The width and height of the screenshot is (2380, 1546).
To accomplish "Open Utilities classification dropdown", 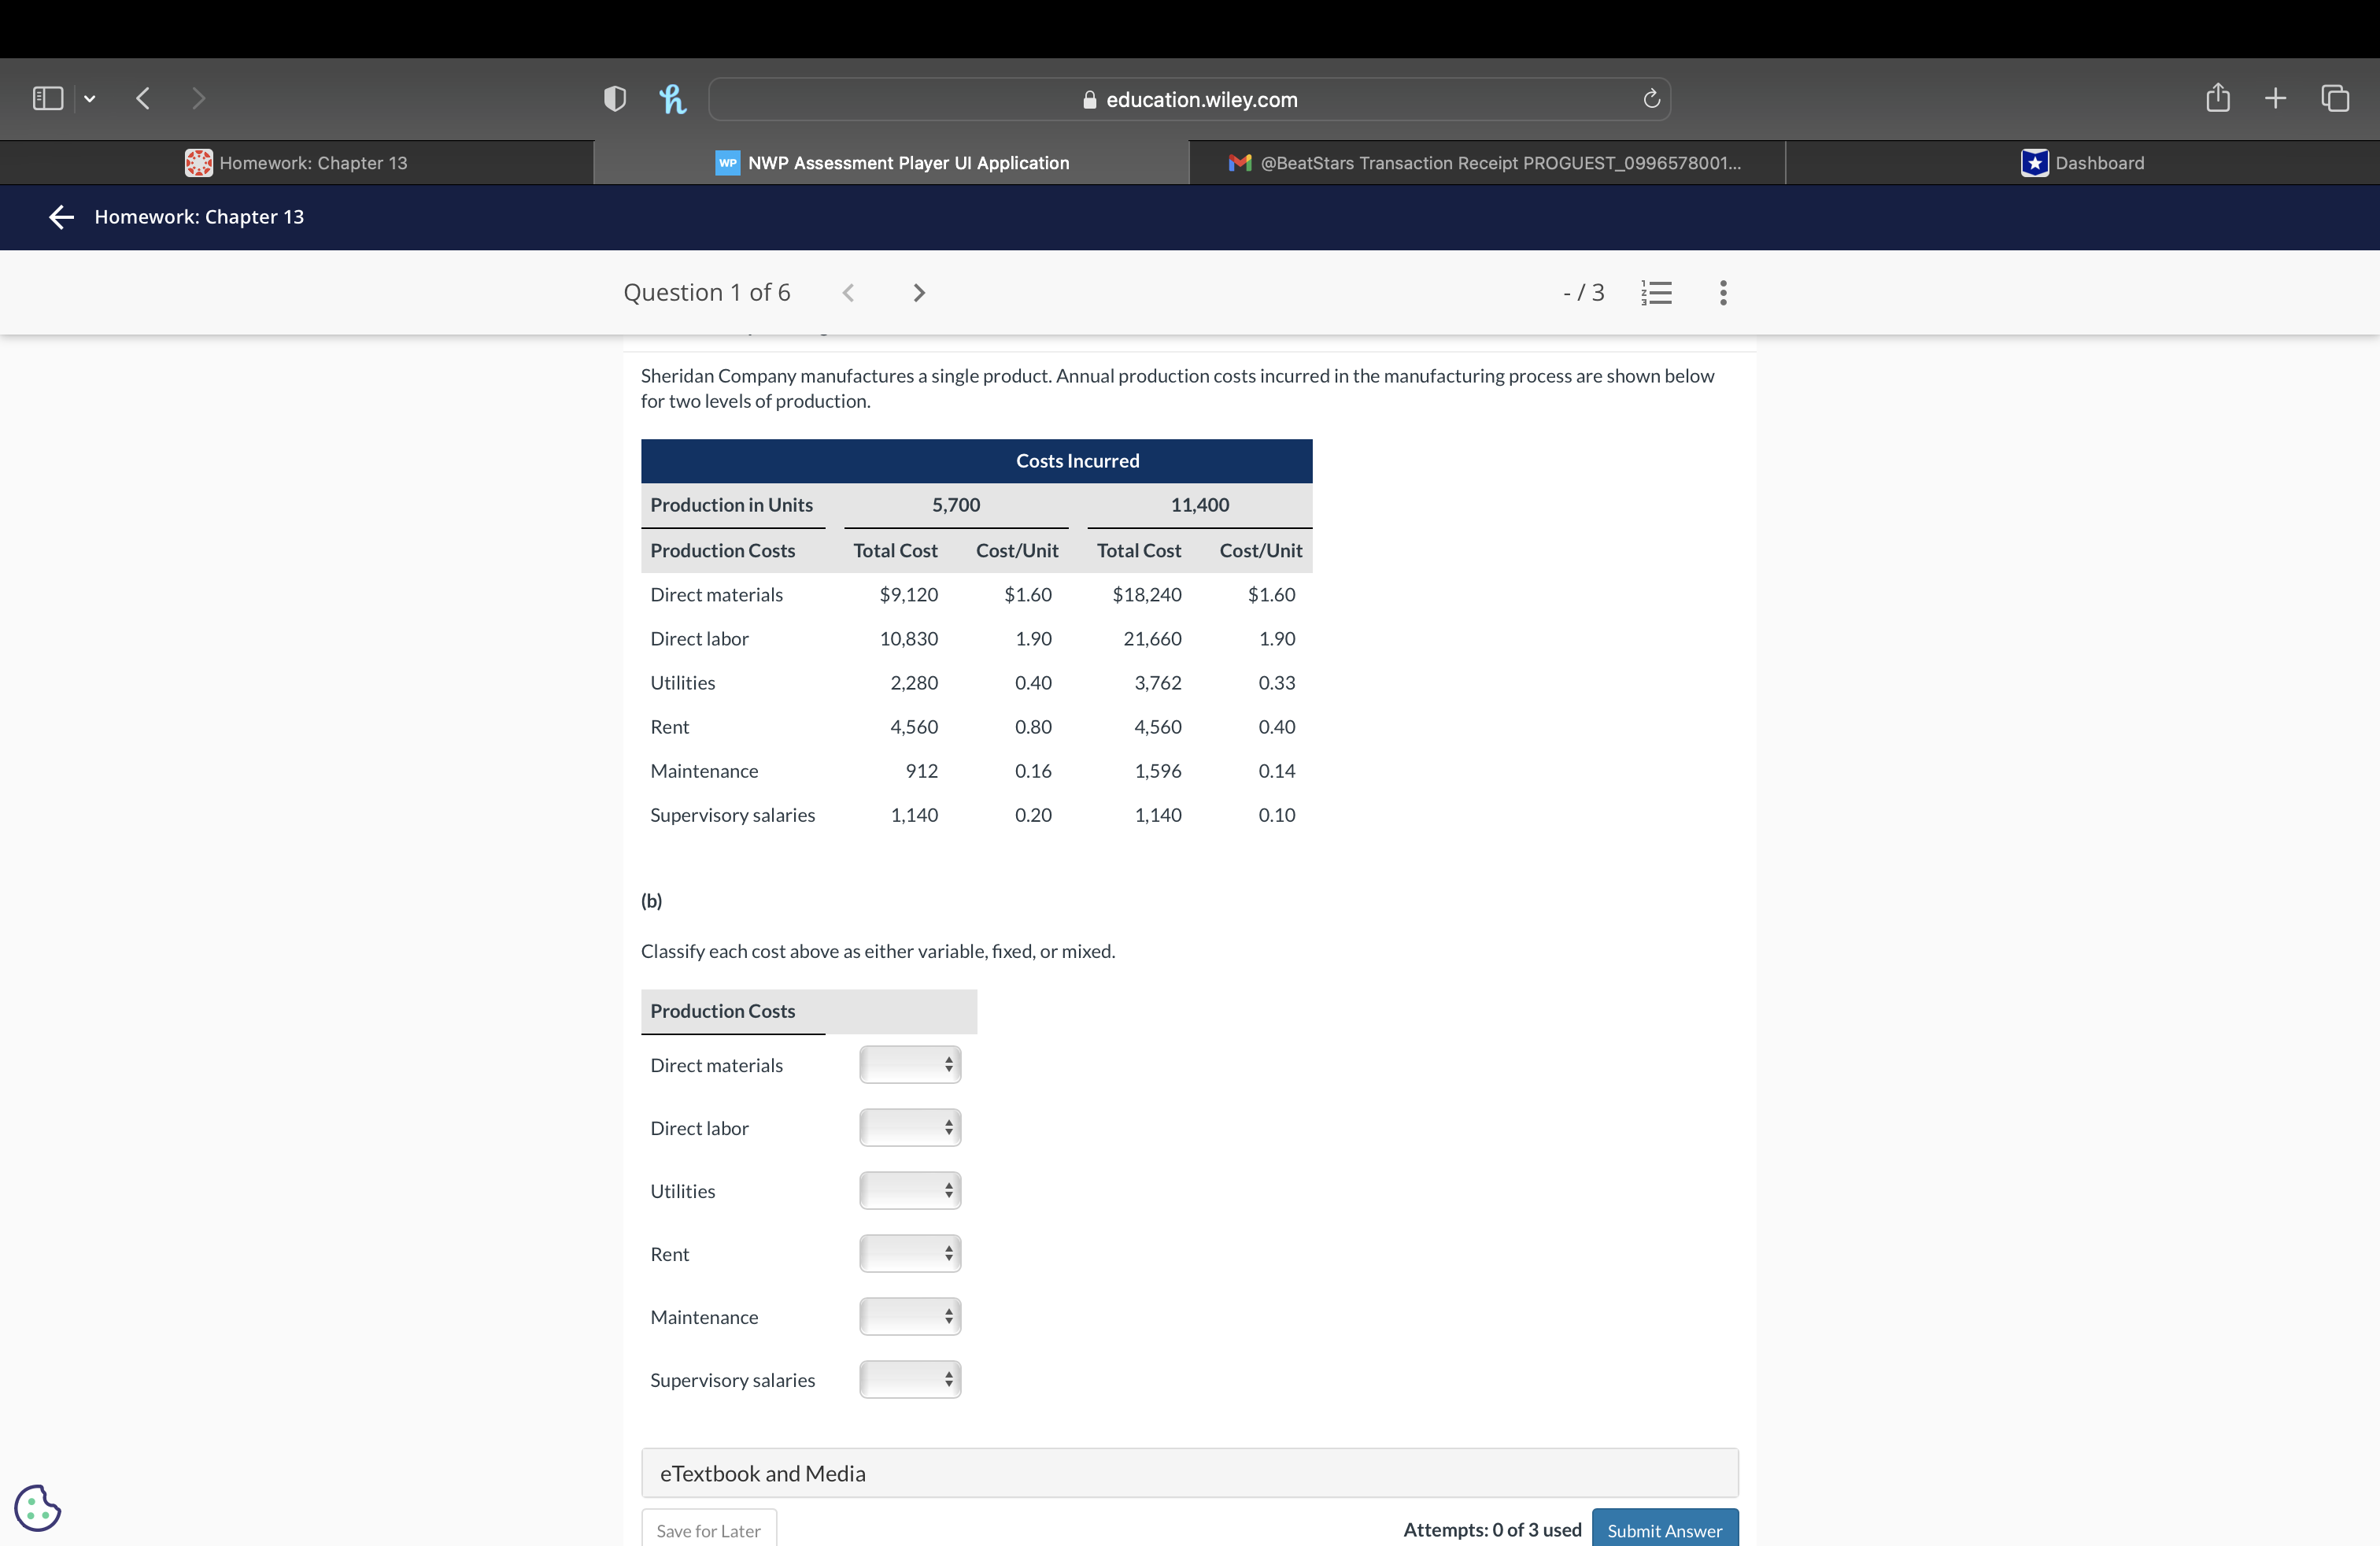I will (909, 1191).
